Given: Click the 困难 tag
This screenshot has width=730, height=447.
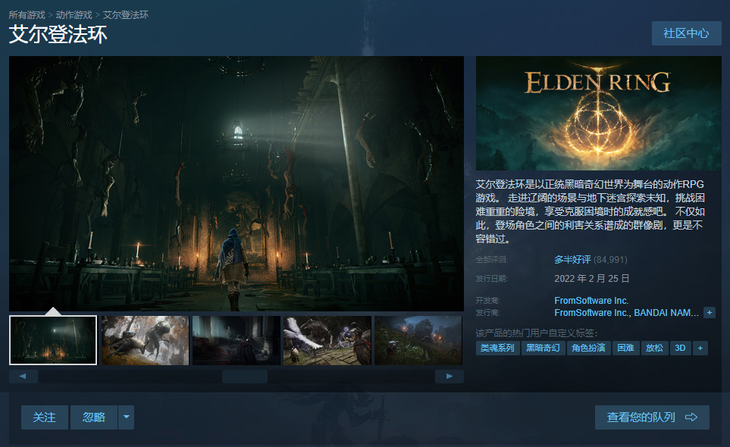Looking at the screenshot, I should point(625,348).
